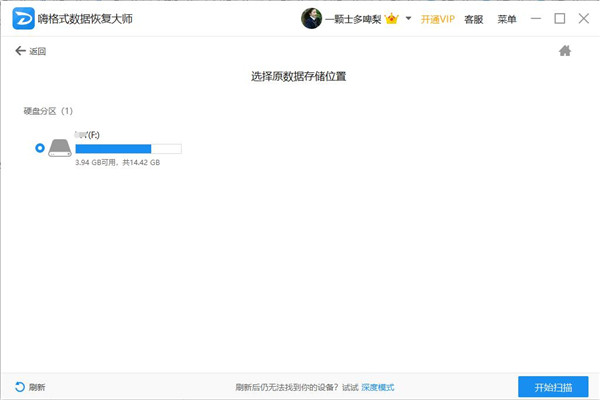Click the blue app logo icon

(23, 19)
